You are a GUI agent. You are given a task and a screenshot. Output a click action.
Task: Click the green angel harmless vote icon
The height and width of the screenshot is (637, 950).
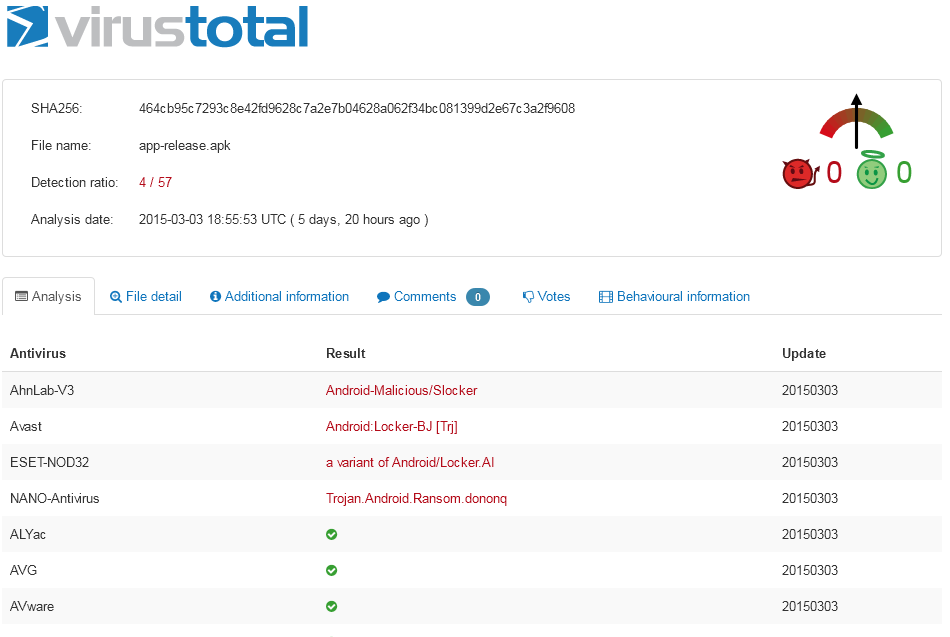pos(871,170)
